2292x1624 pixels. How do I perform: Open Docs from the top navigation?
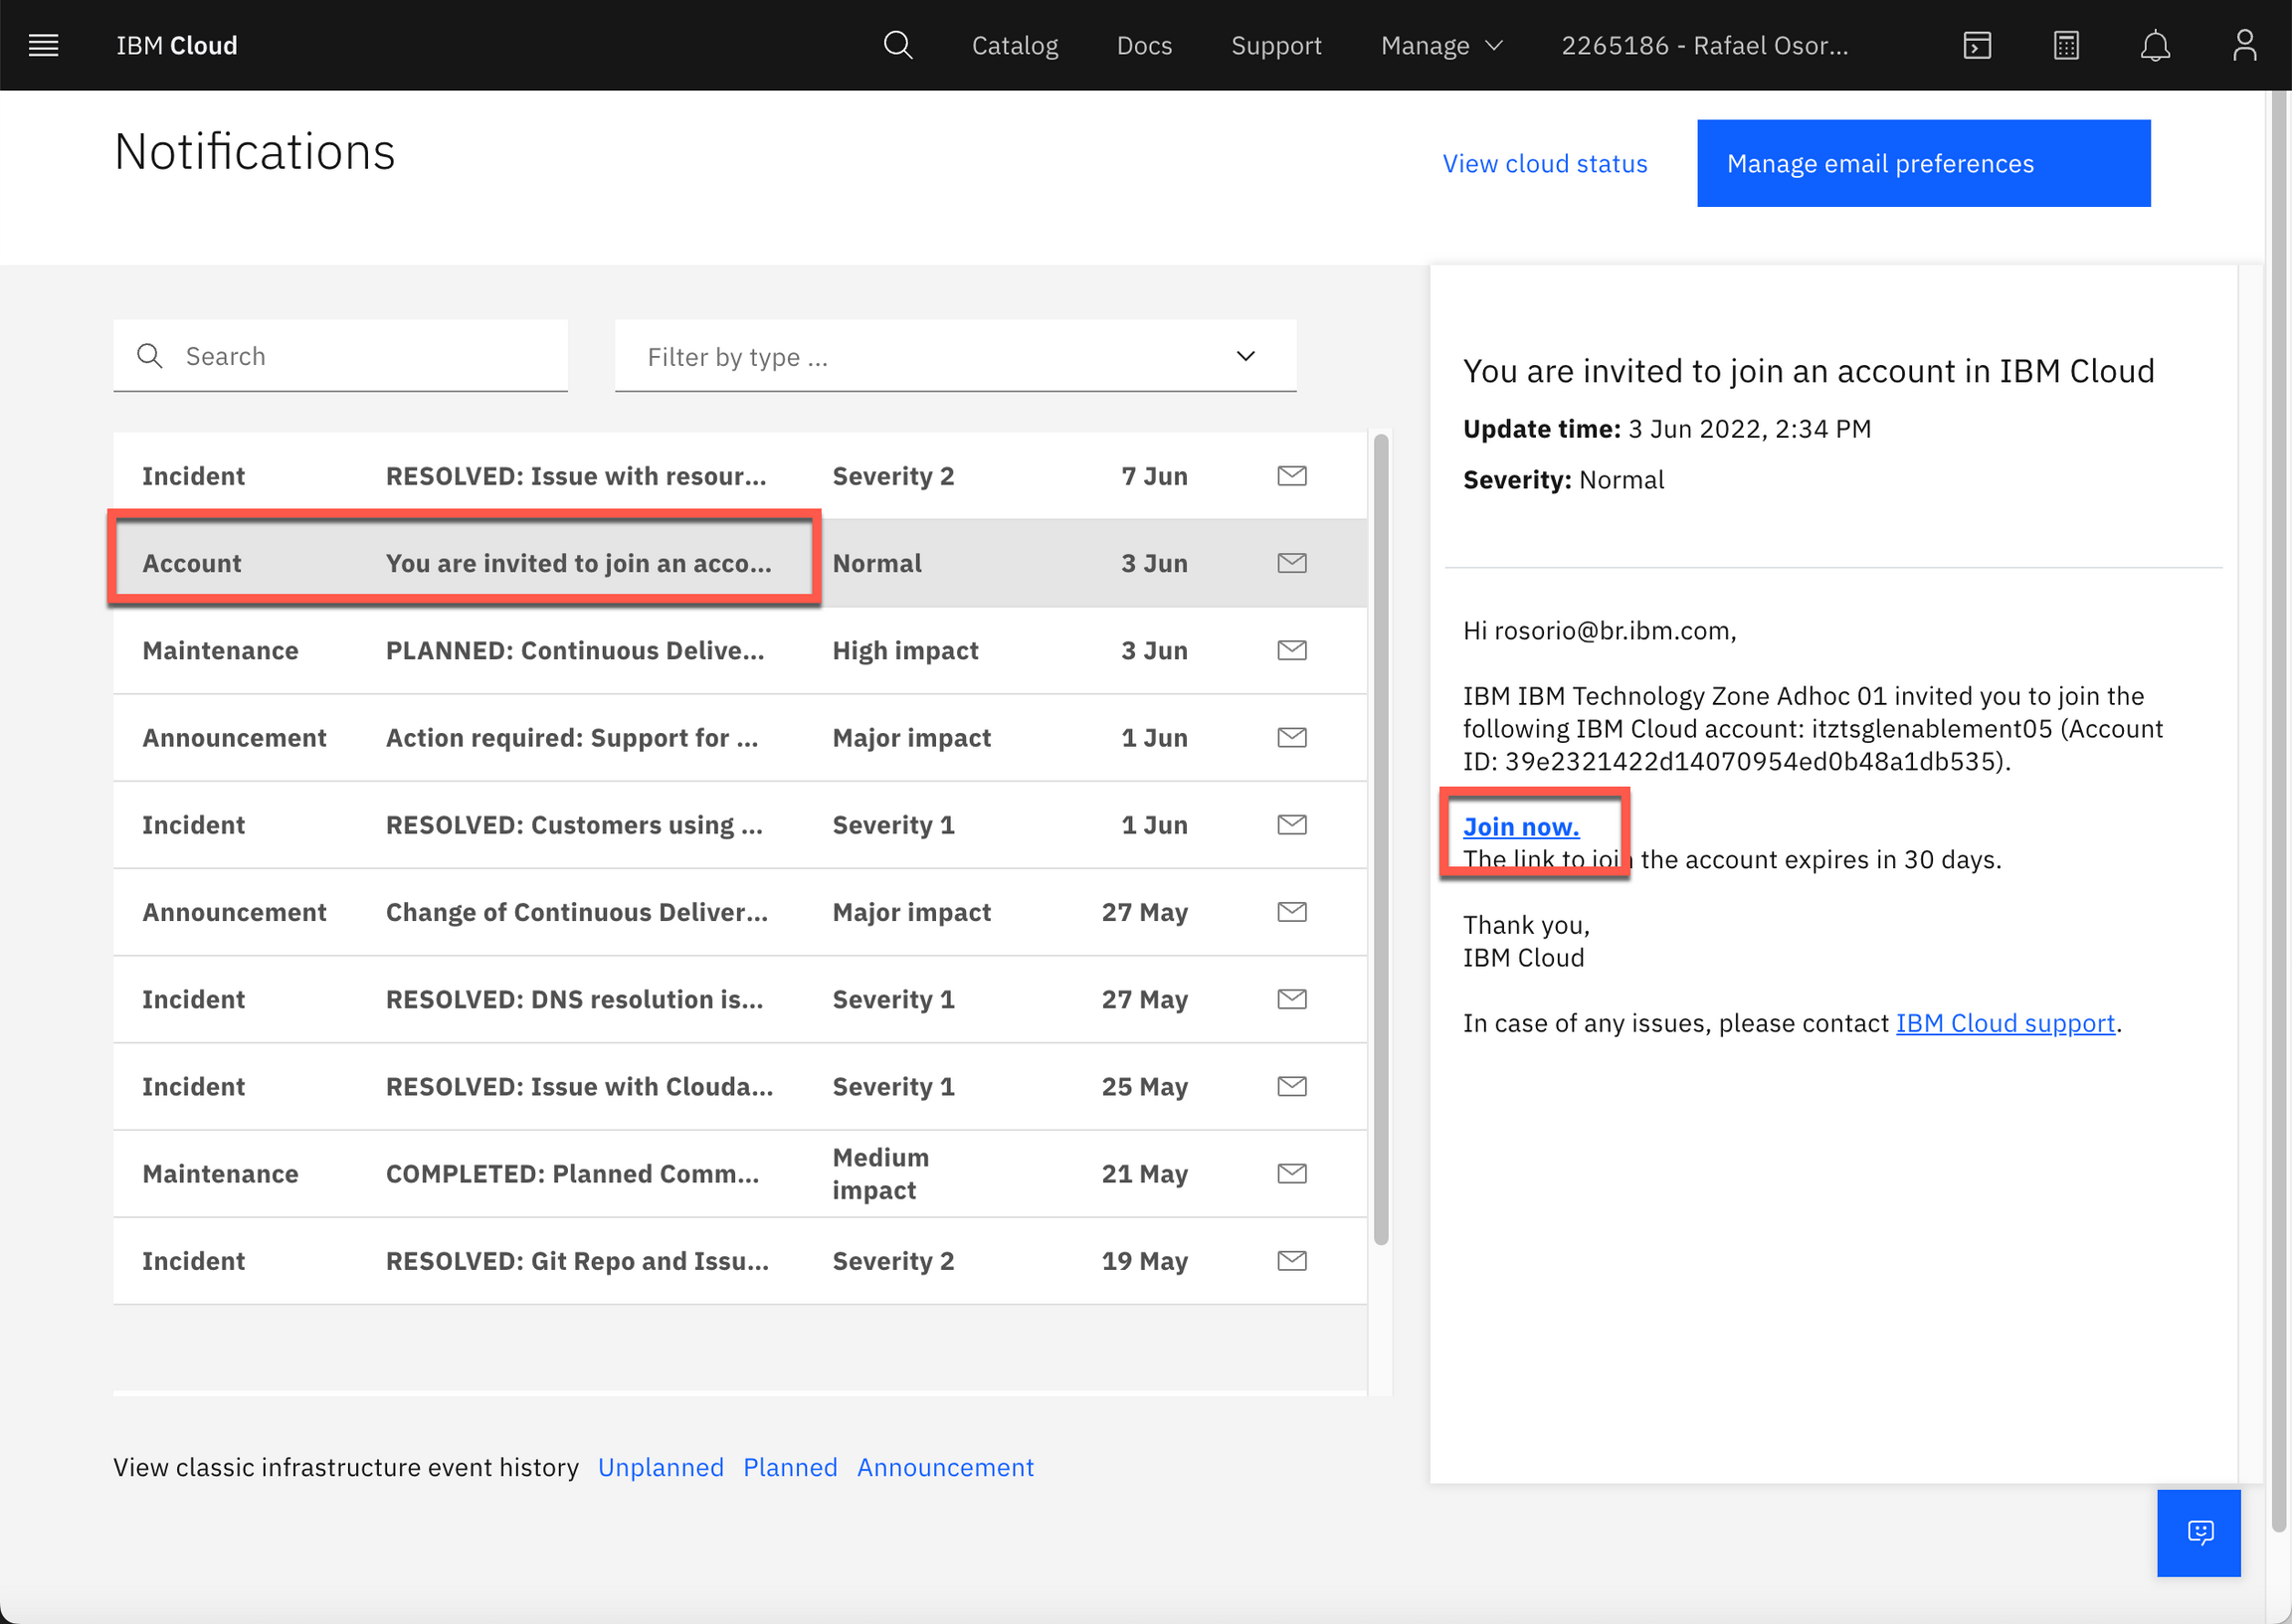click(x=1144, y=45)
